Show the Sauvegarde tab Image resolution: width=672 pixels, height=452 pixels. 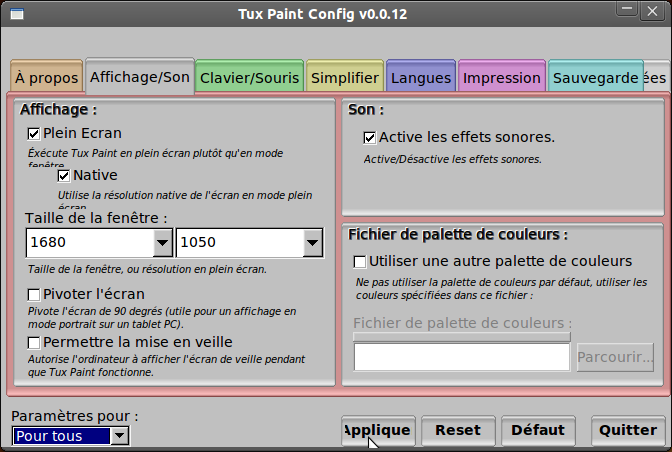coord(595,78)
